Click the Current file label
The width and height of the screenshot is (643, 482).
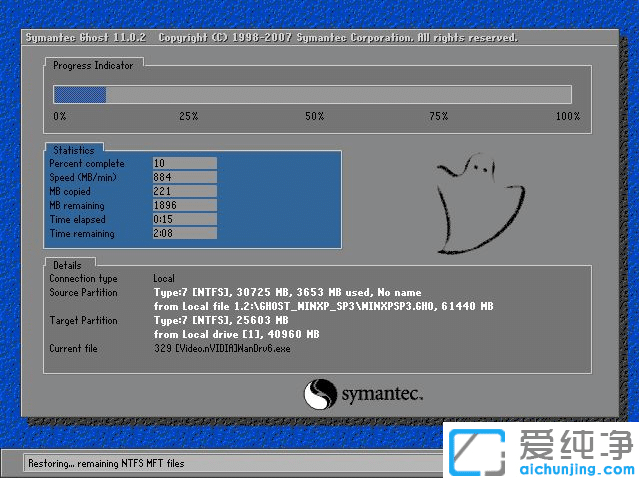coord(73,349)
